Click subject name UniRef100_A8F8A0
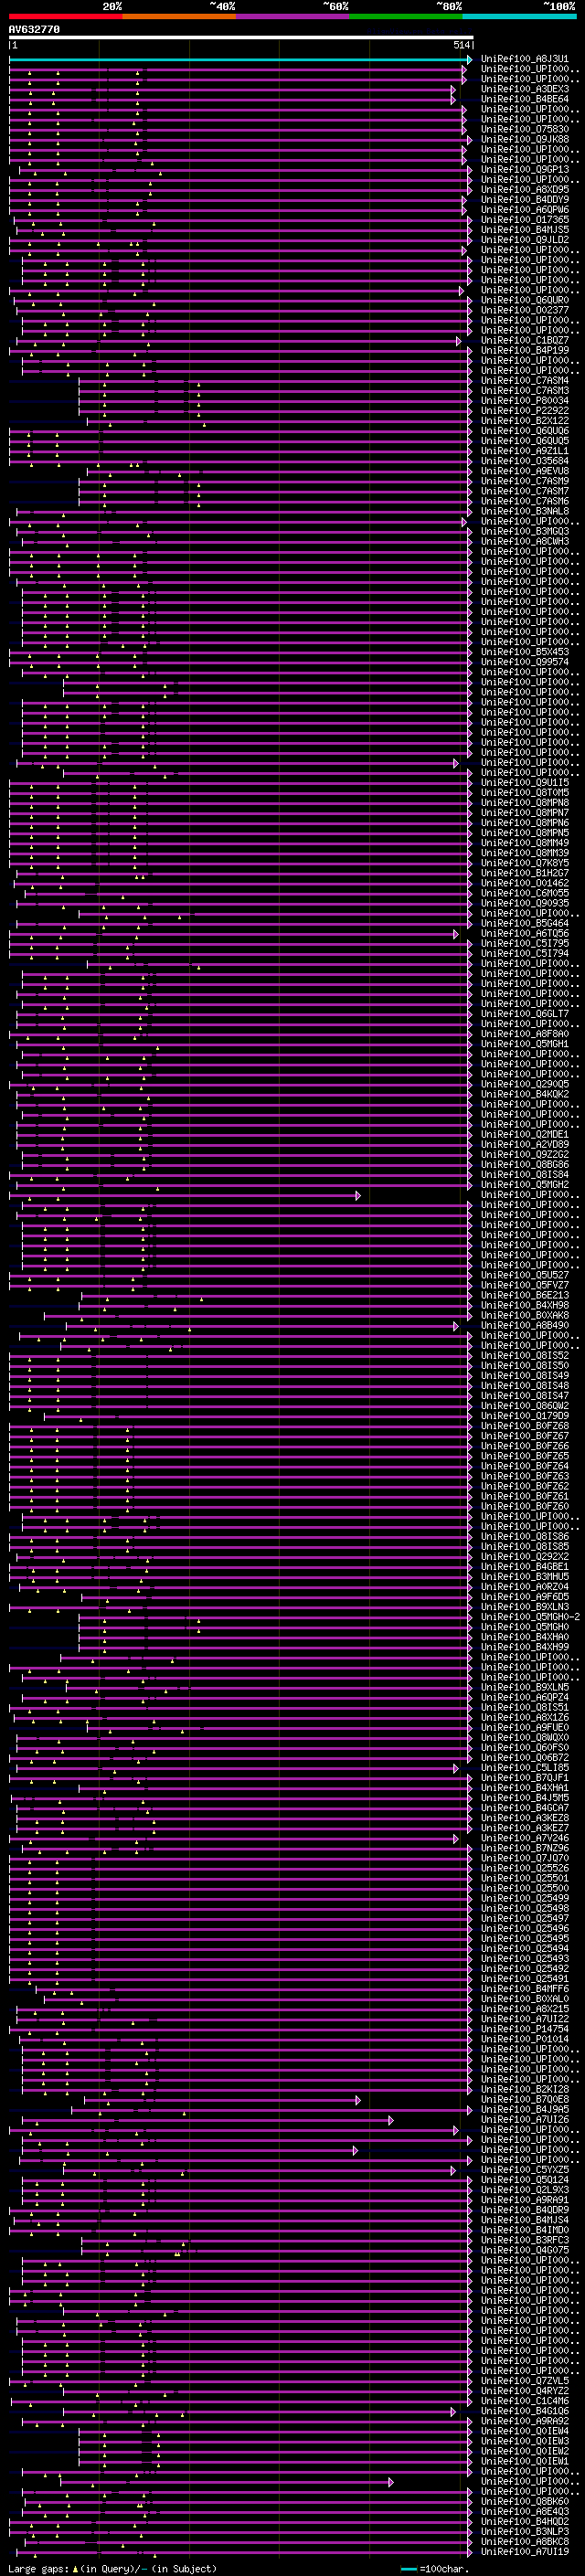This screenshot has width=585, height=2576. (x=525, y=1034)
